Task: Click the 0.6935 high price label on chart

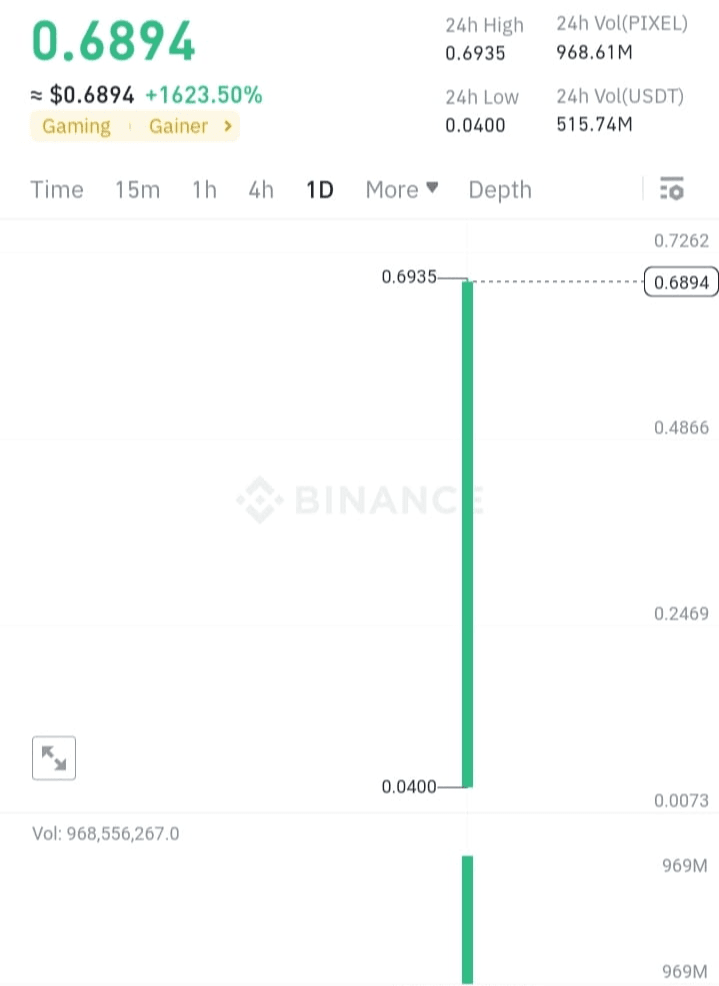Action: point(409,277)
